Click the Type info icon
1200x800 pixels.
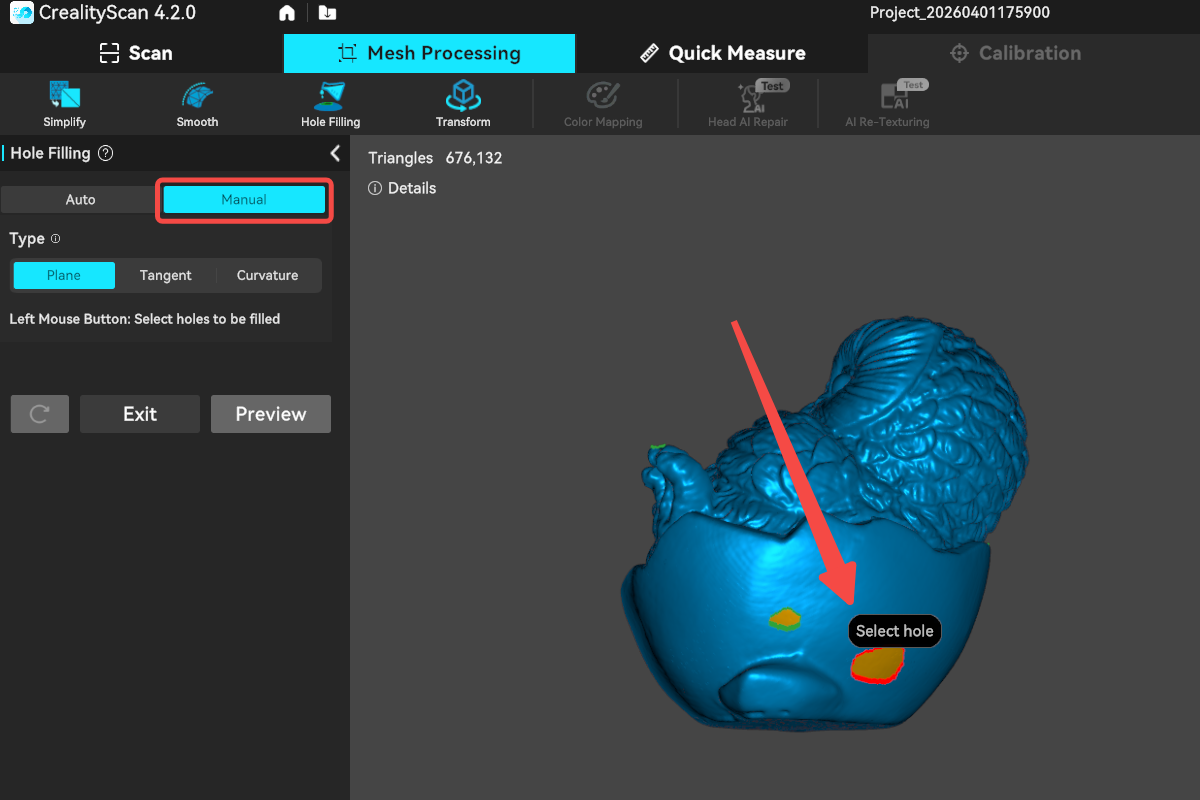tap(56, 239)
